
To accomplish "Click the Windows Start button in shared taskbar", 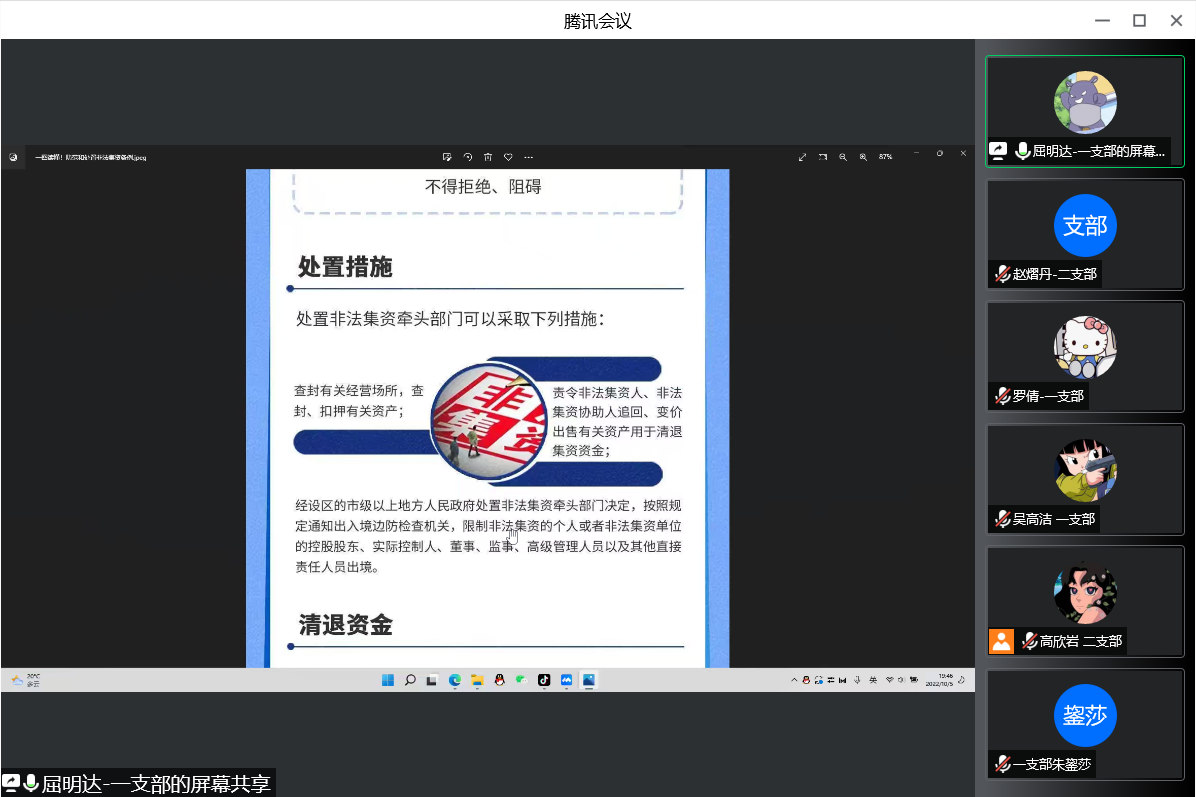I will tap(388, 680).
